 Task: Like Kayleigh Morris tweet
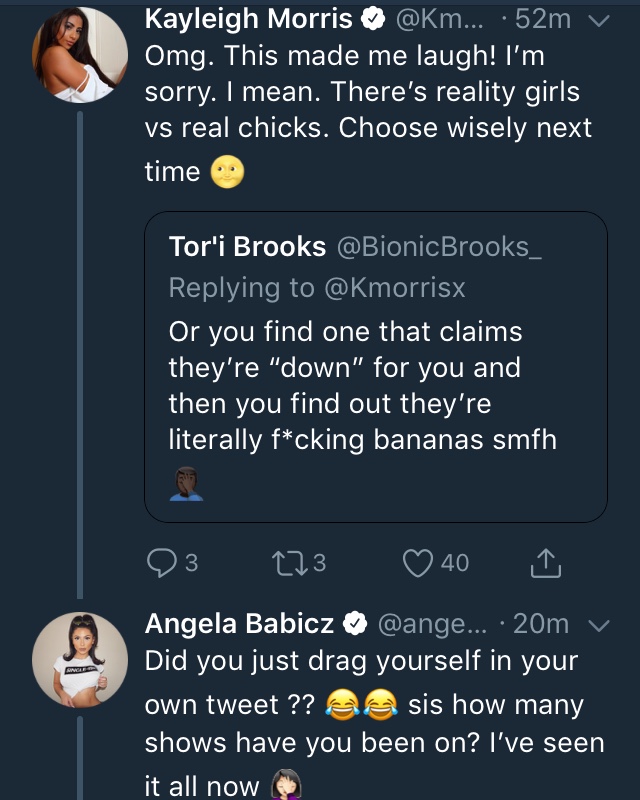click(x=418, y=563)
